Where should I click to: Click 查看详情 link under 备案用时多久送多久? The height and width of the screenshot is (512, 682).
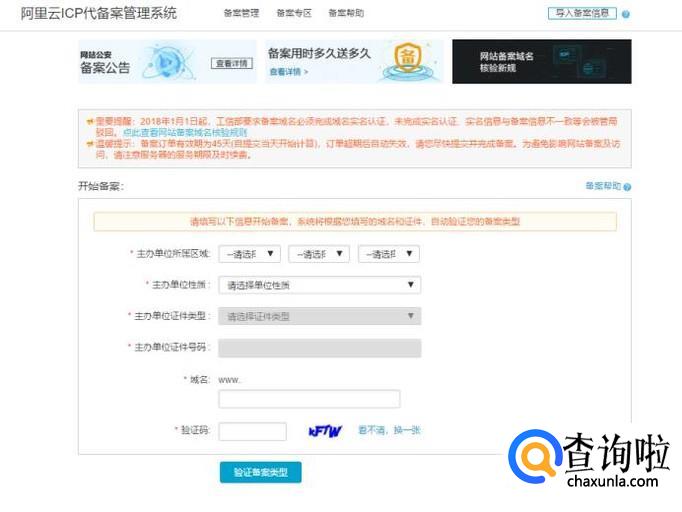tap(288, 72)
